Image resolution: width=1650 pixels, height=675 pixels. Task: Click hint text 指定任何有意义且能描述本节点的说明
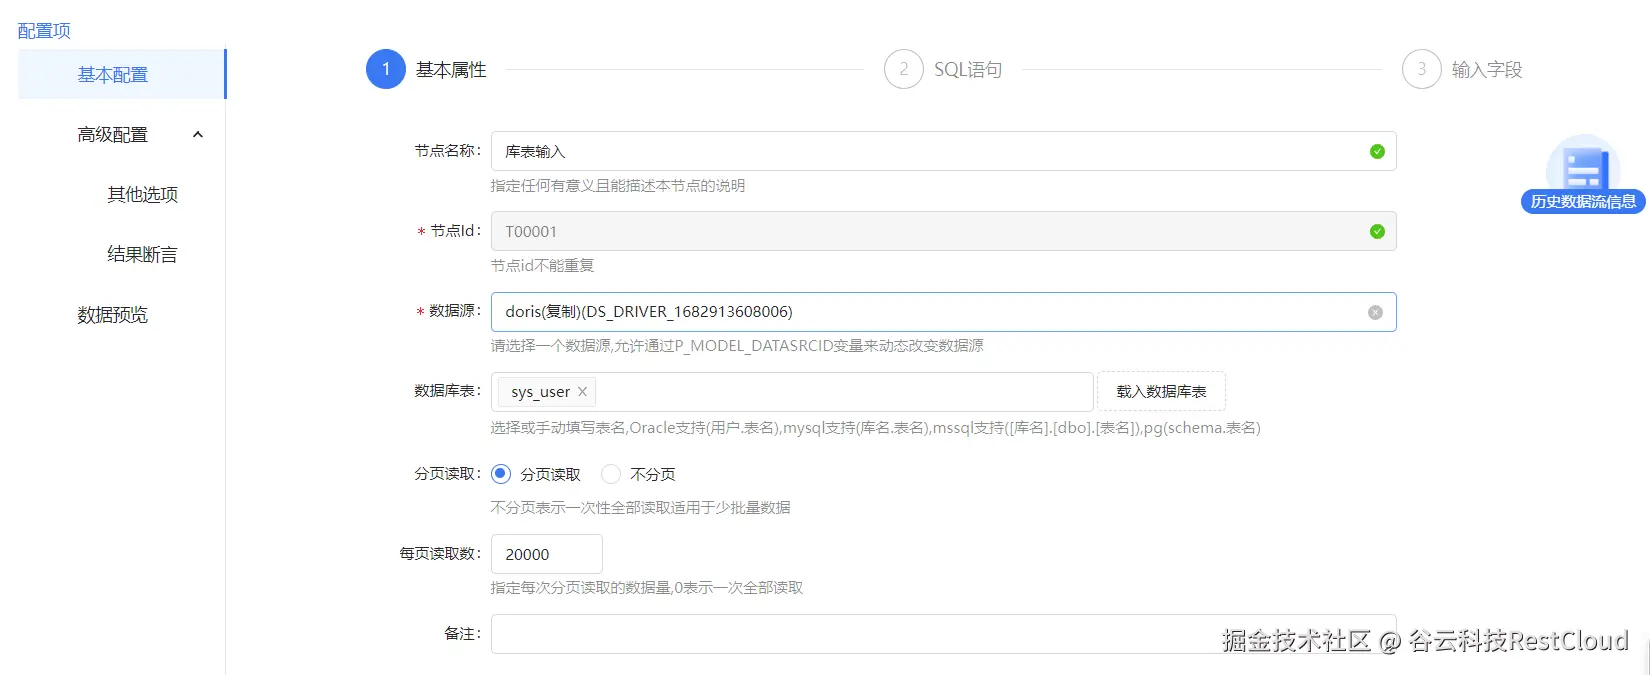[x=617, y=186]
